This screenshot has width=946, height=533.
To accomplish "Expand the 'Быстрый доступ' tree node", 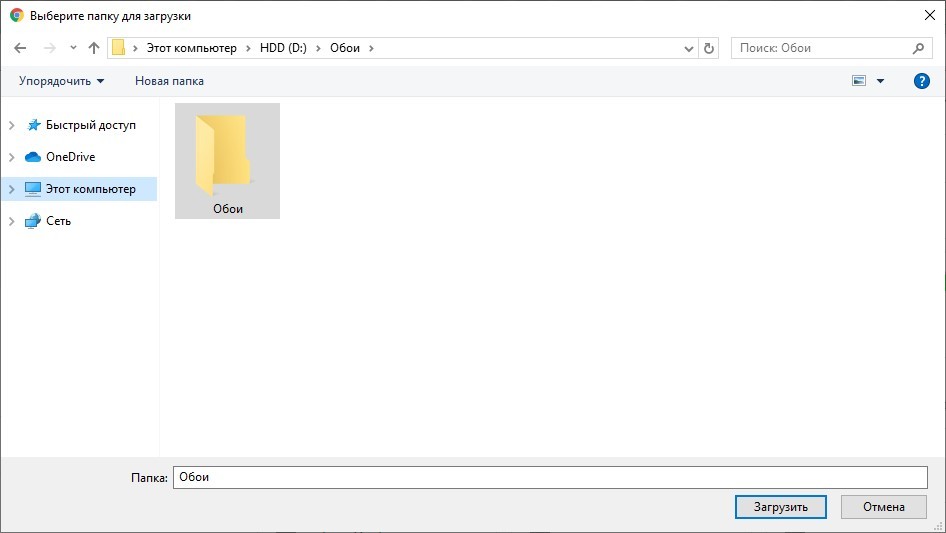I will pyautogui.click(x=11, y=125).
